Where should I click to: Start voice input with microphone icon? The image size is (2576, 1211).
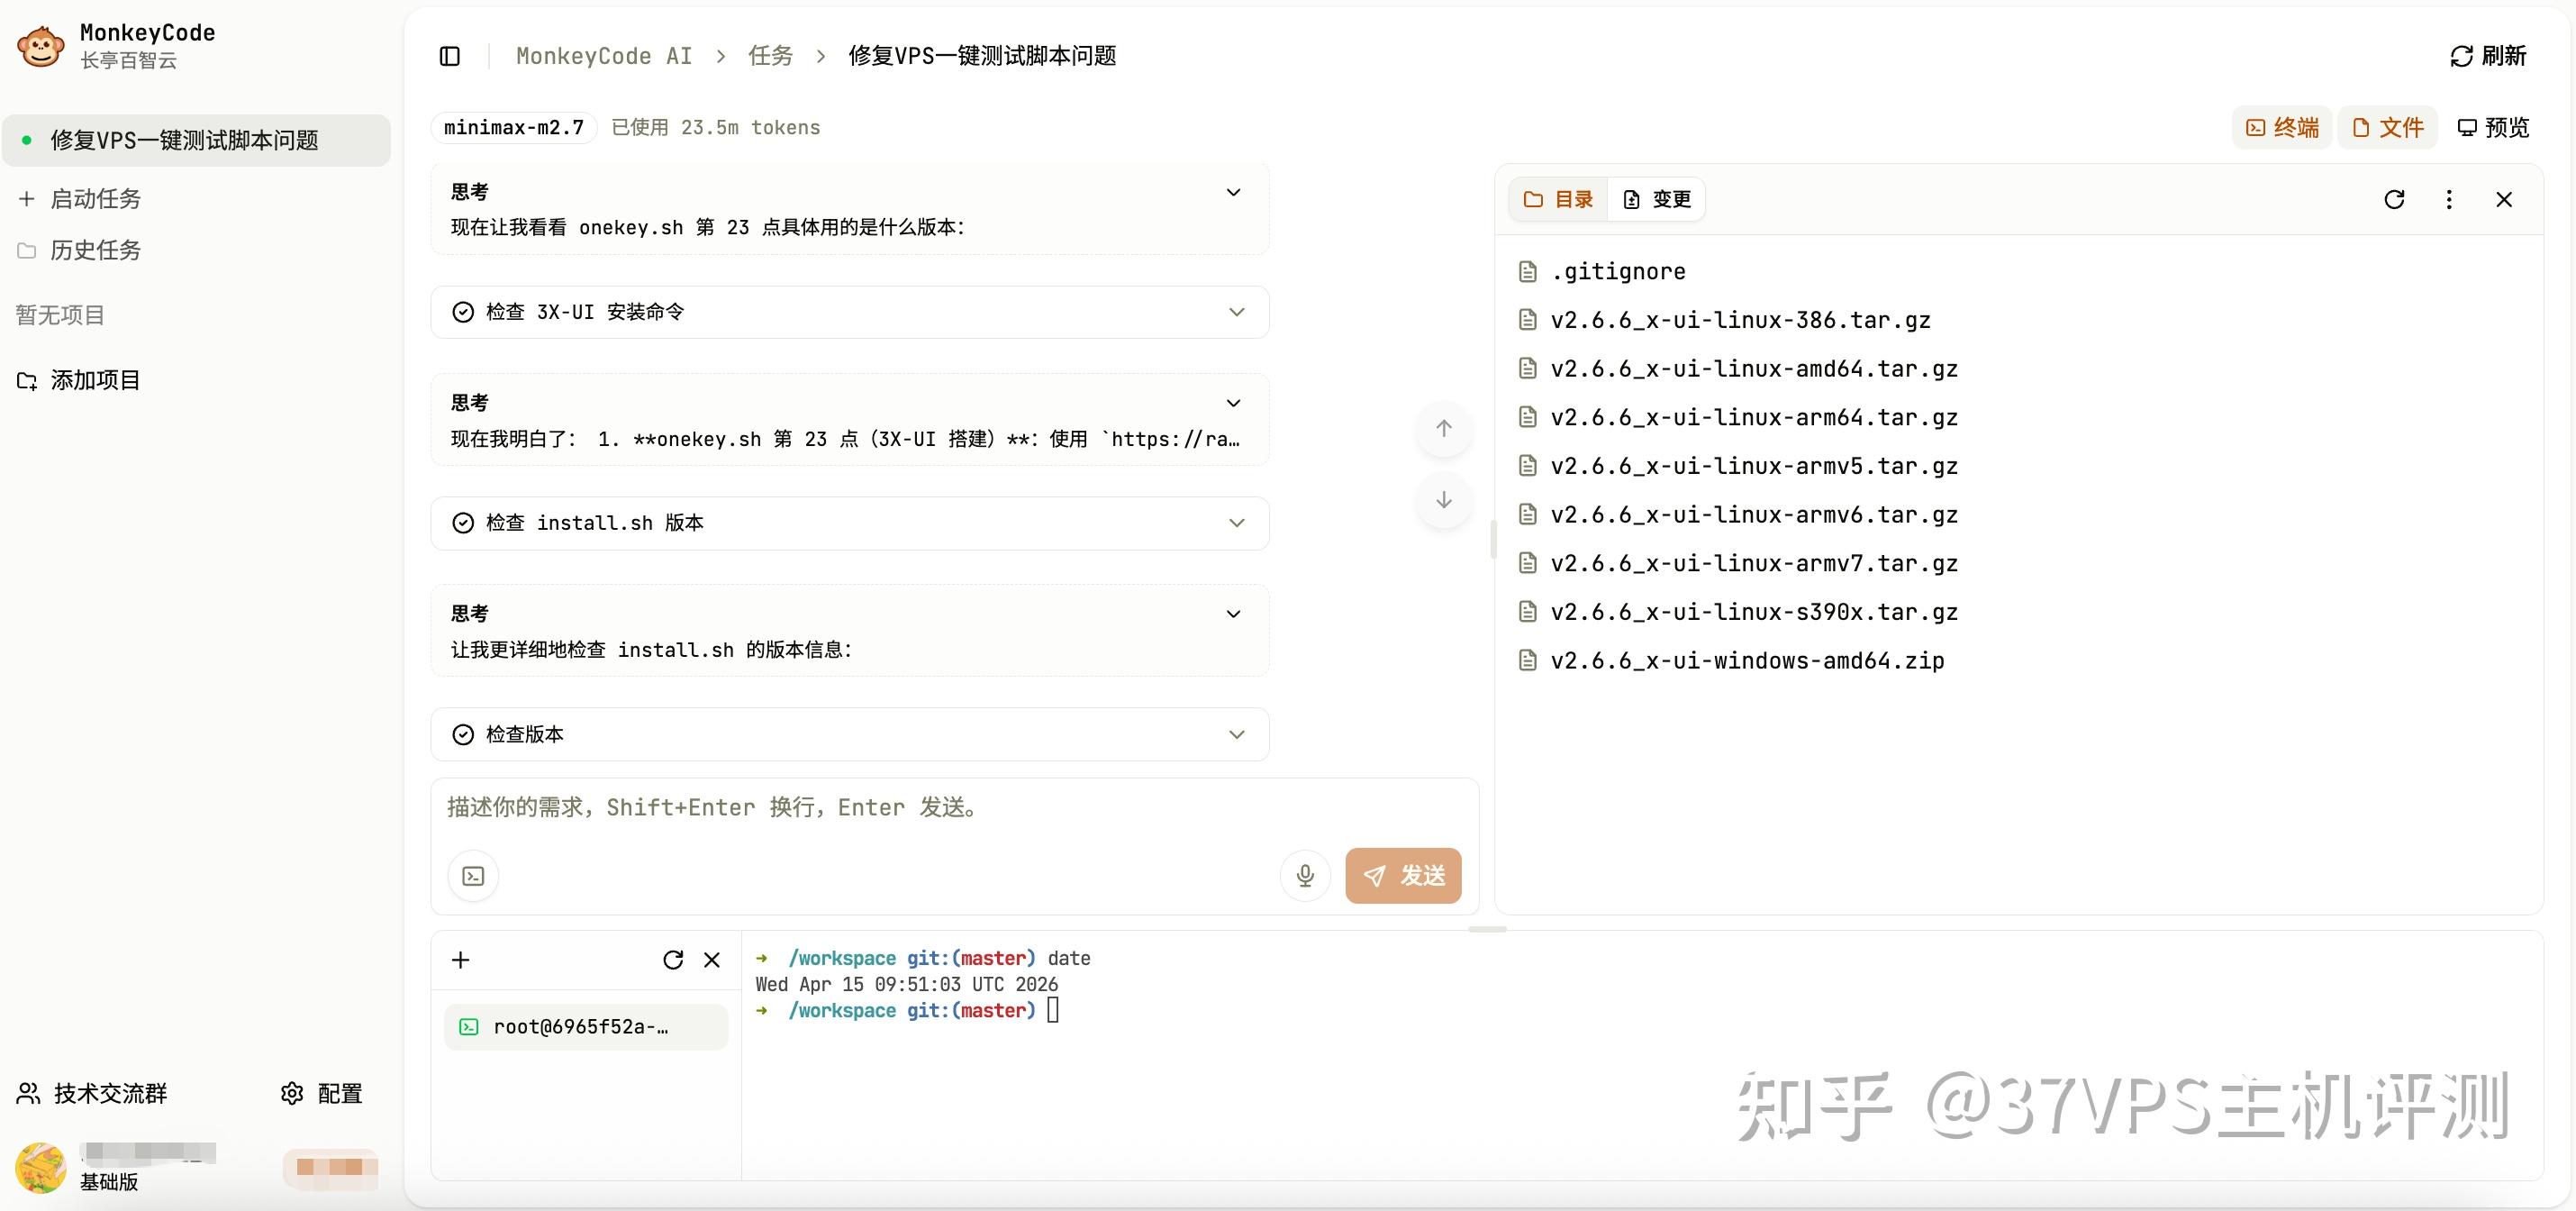tap(1305, 876)
